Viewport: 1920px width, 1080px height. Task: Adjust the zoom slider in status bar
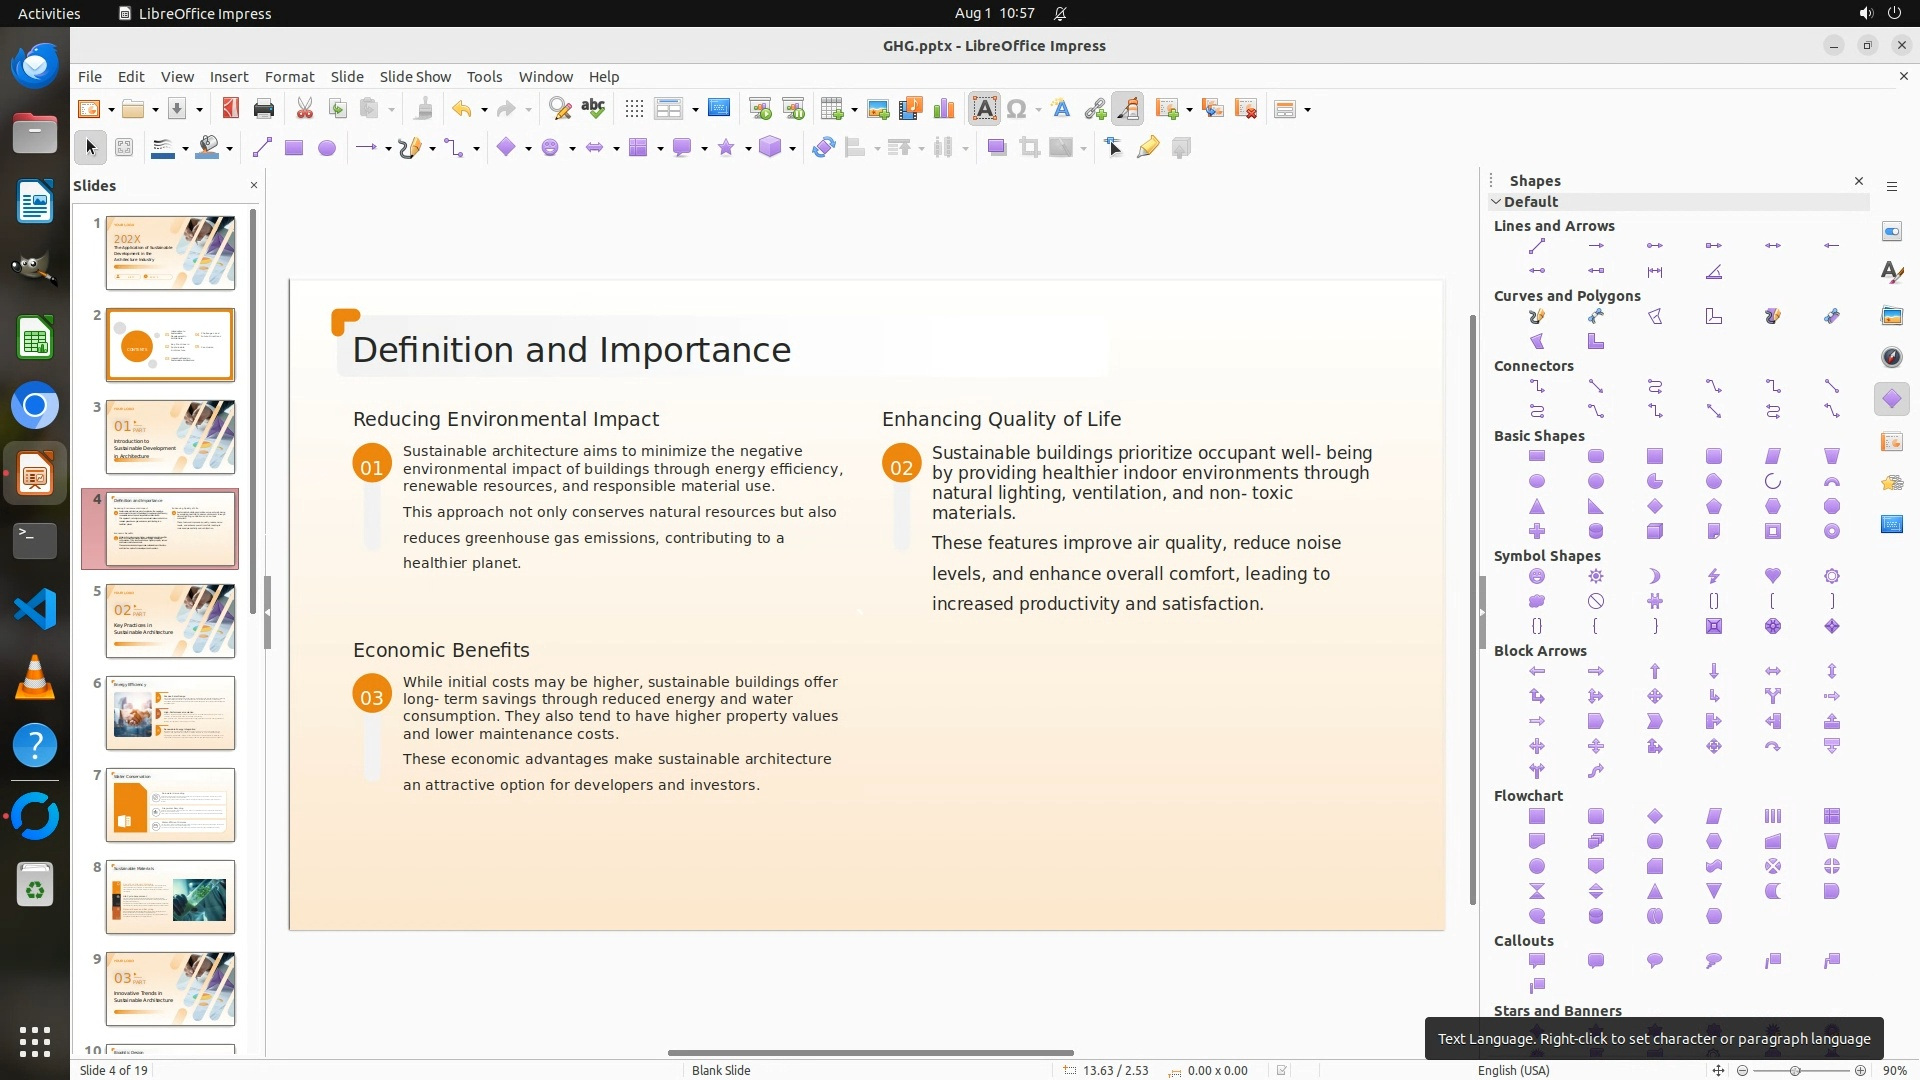(1795, 1070)
